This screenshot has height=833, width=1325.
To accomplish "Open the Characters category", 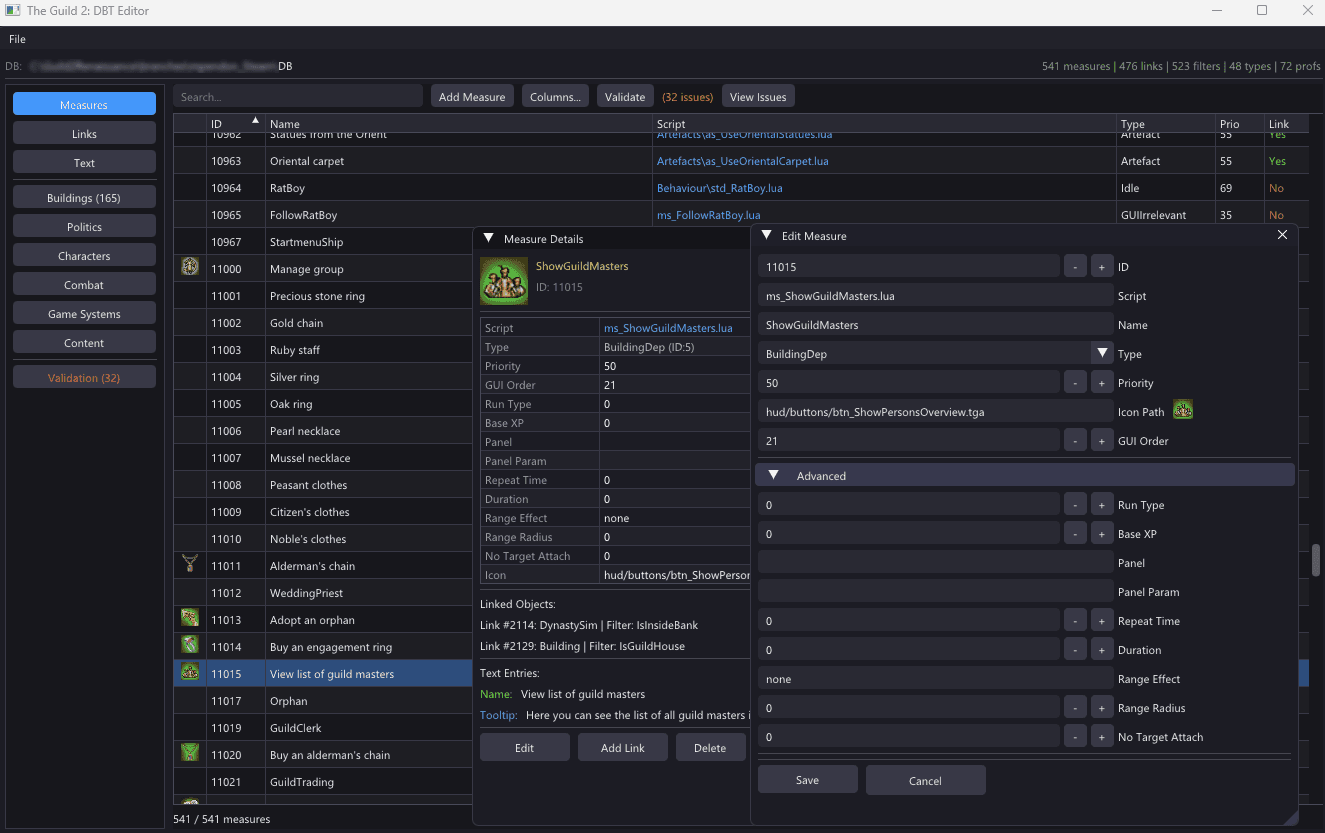I will [84, 255].
